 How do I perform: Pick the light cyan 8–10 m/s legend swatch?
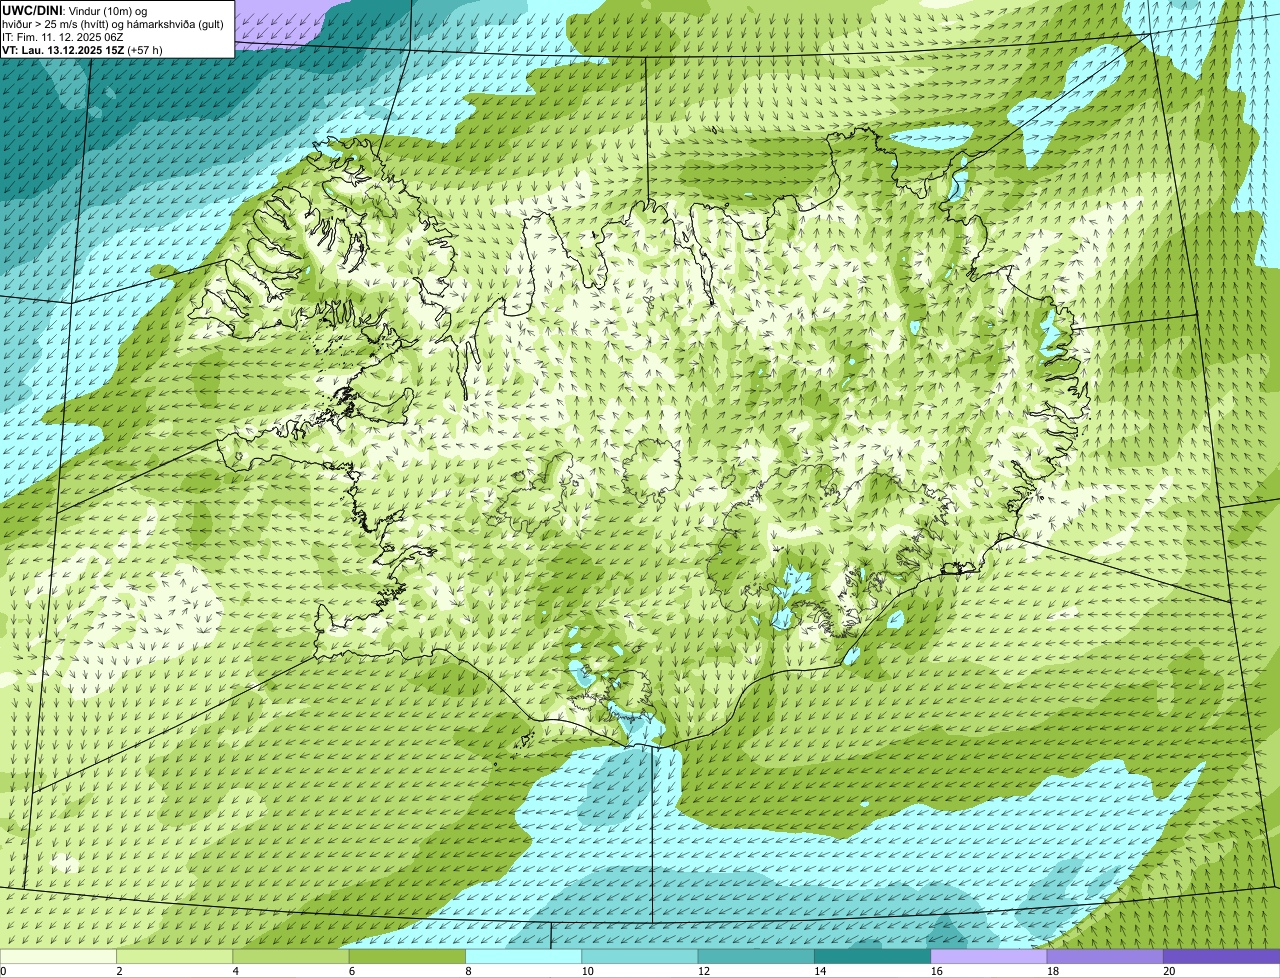523,956
